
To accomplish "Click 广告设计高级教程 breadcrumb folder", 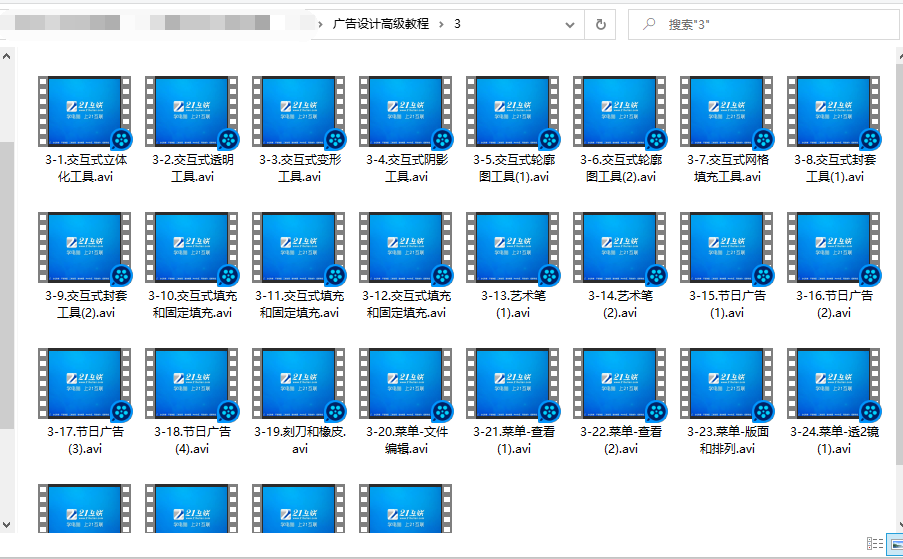I will (x=381, y=24).
